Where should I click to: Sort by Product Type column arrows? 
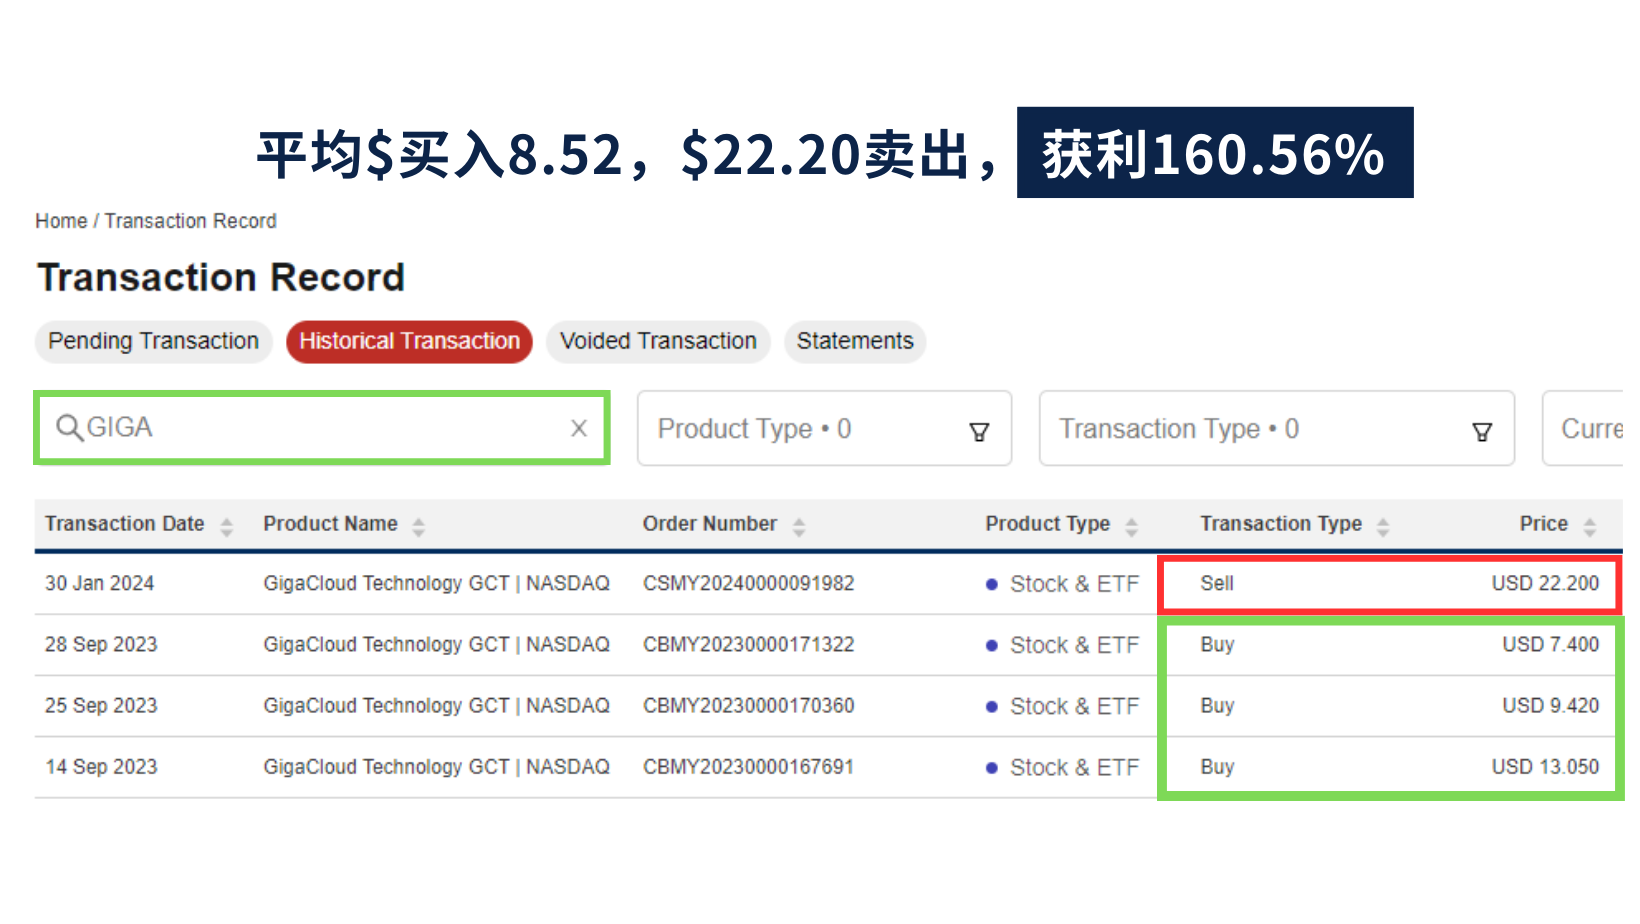1132,526
